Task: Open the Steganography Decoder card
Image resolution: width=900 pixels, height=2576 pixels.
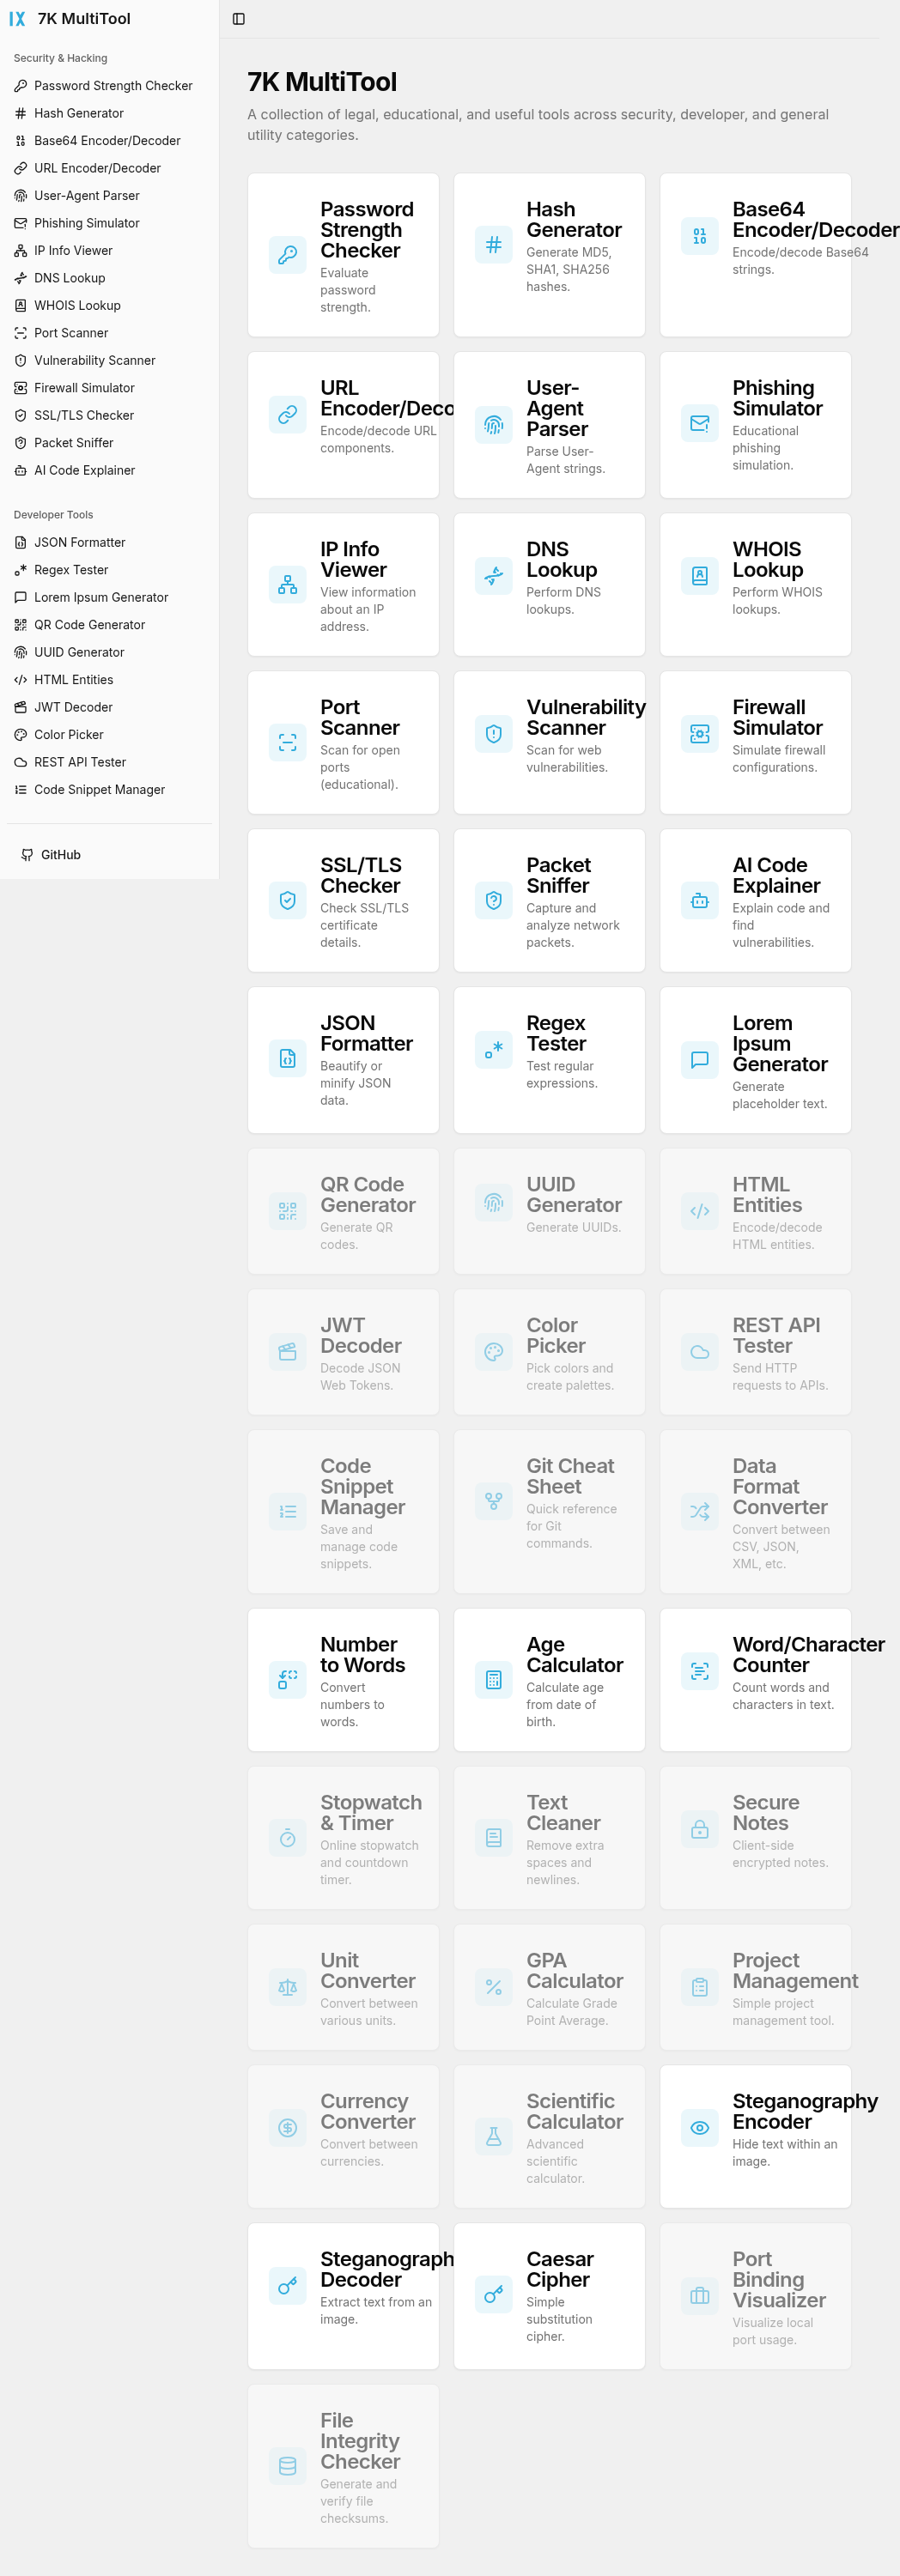Action: 343,2296
